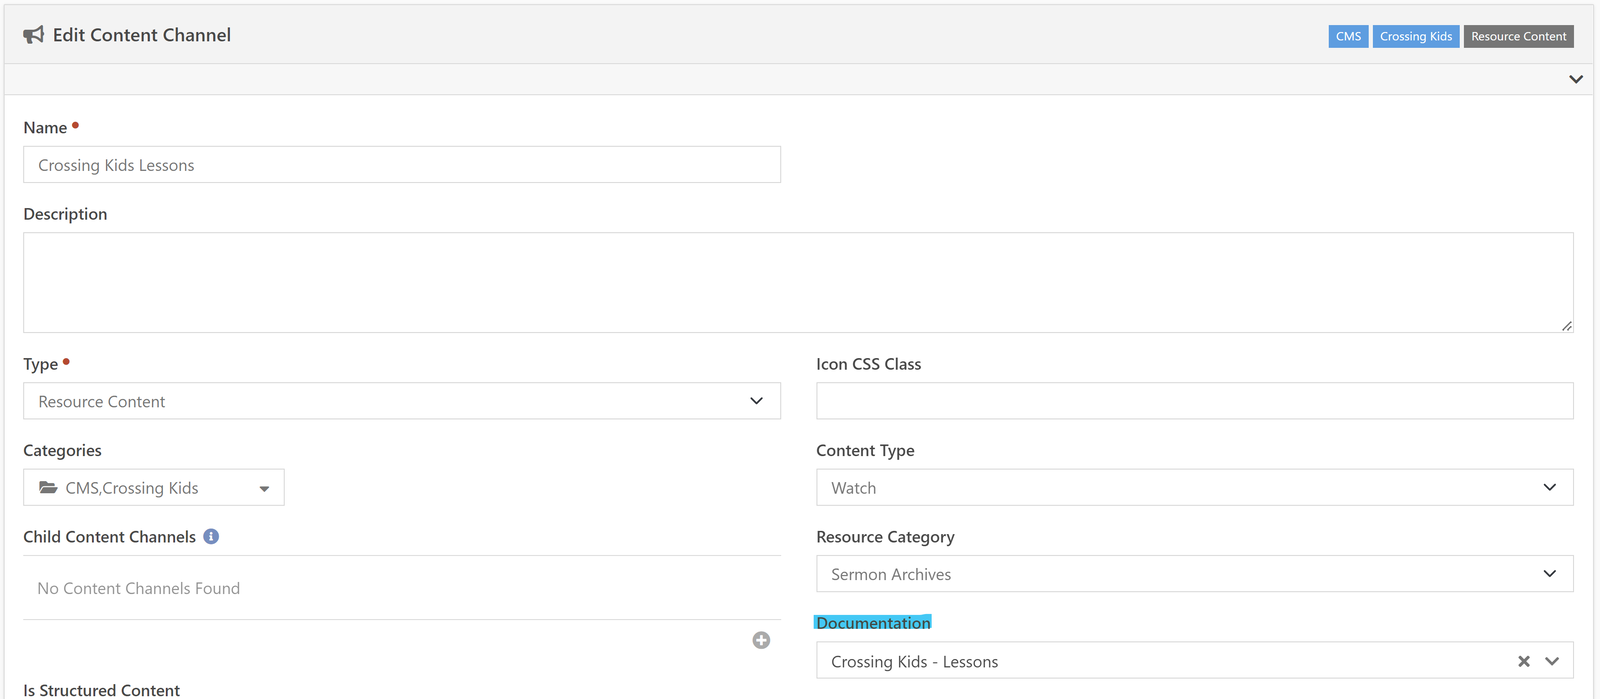Click the Is Structured Content label

point(102,690)
